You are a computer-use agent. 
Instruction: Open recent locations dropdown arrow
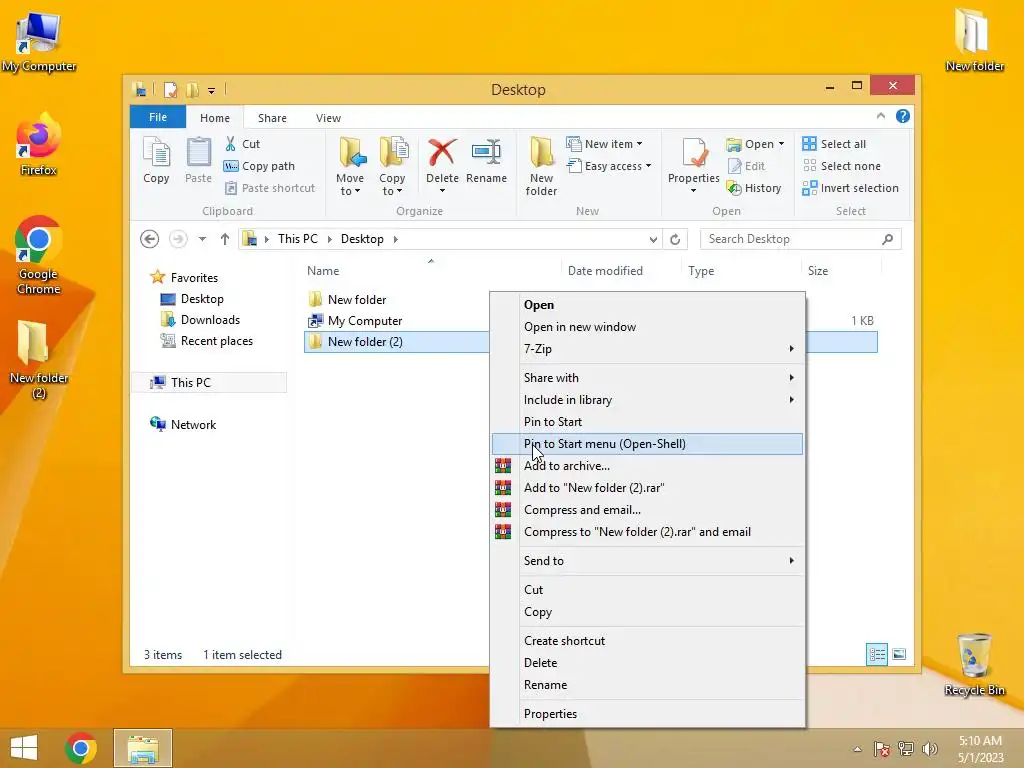[x=202, y=239]
